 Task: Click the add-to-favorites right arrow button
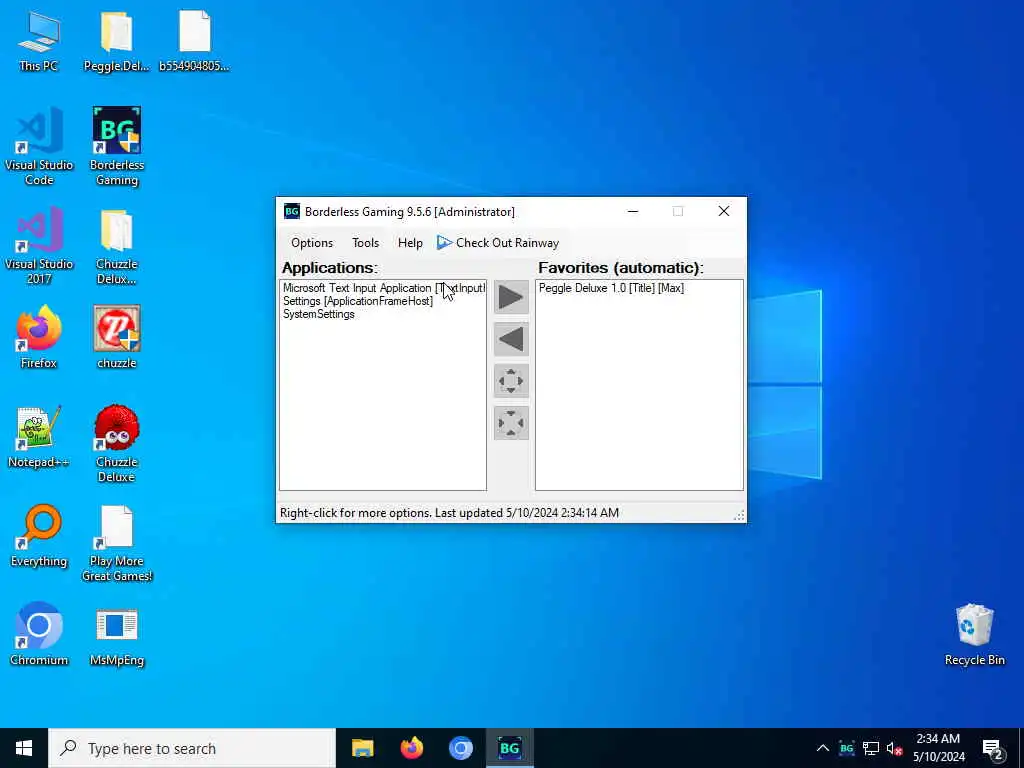point(511,297)
